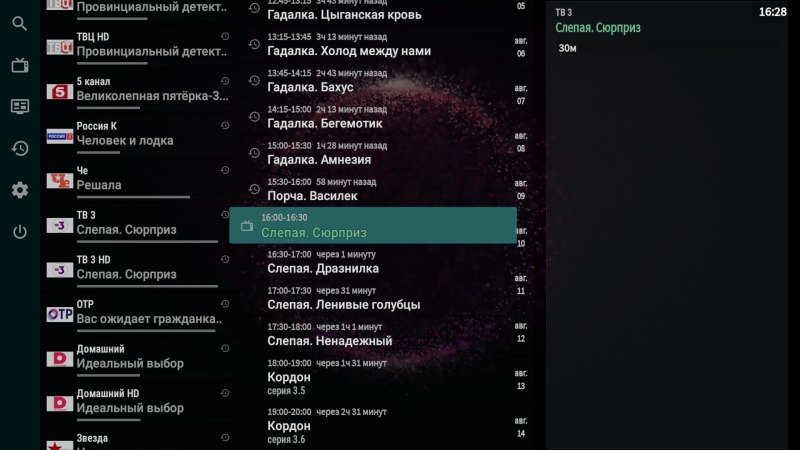Choose date авг. 14 in date column
Viewport: 800px width, 450px height.
(520, 427)
